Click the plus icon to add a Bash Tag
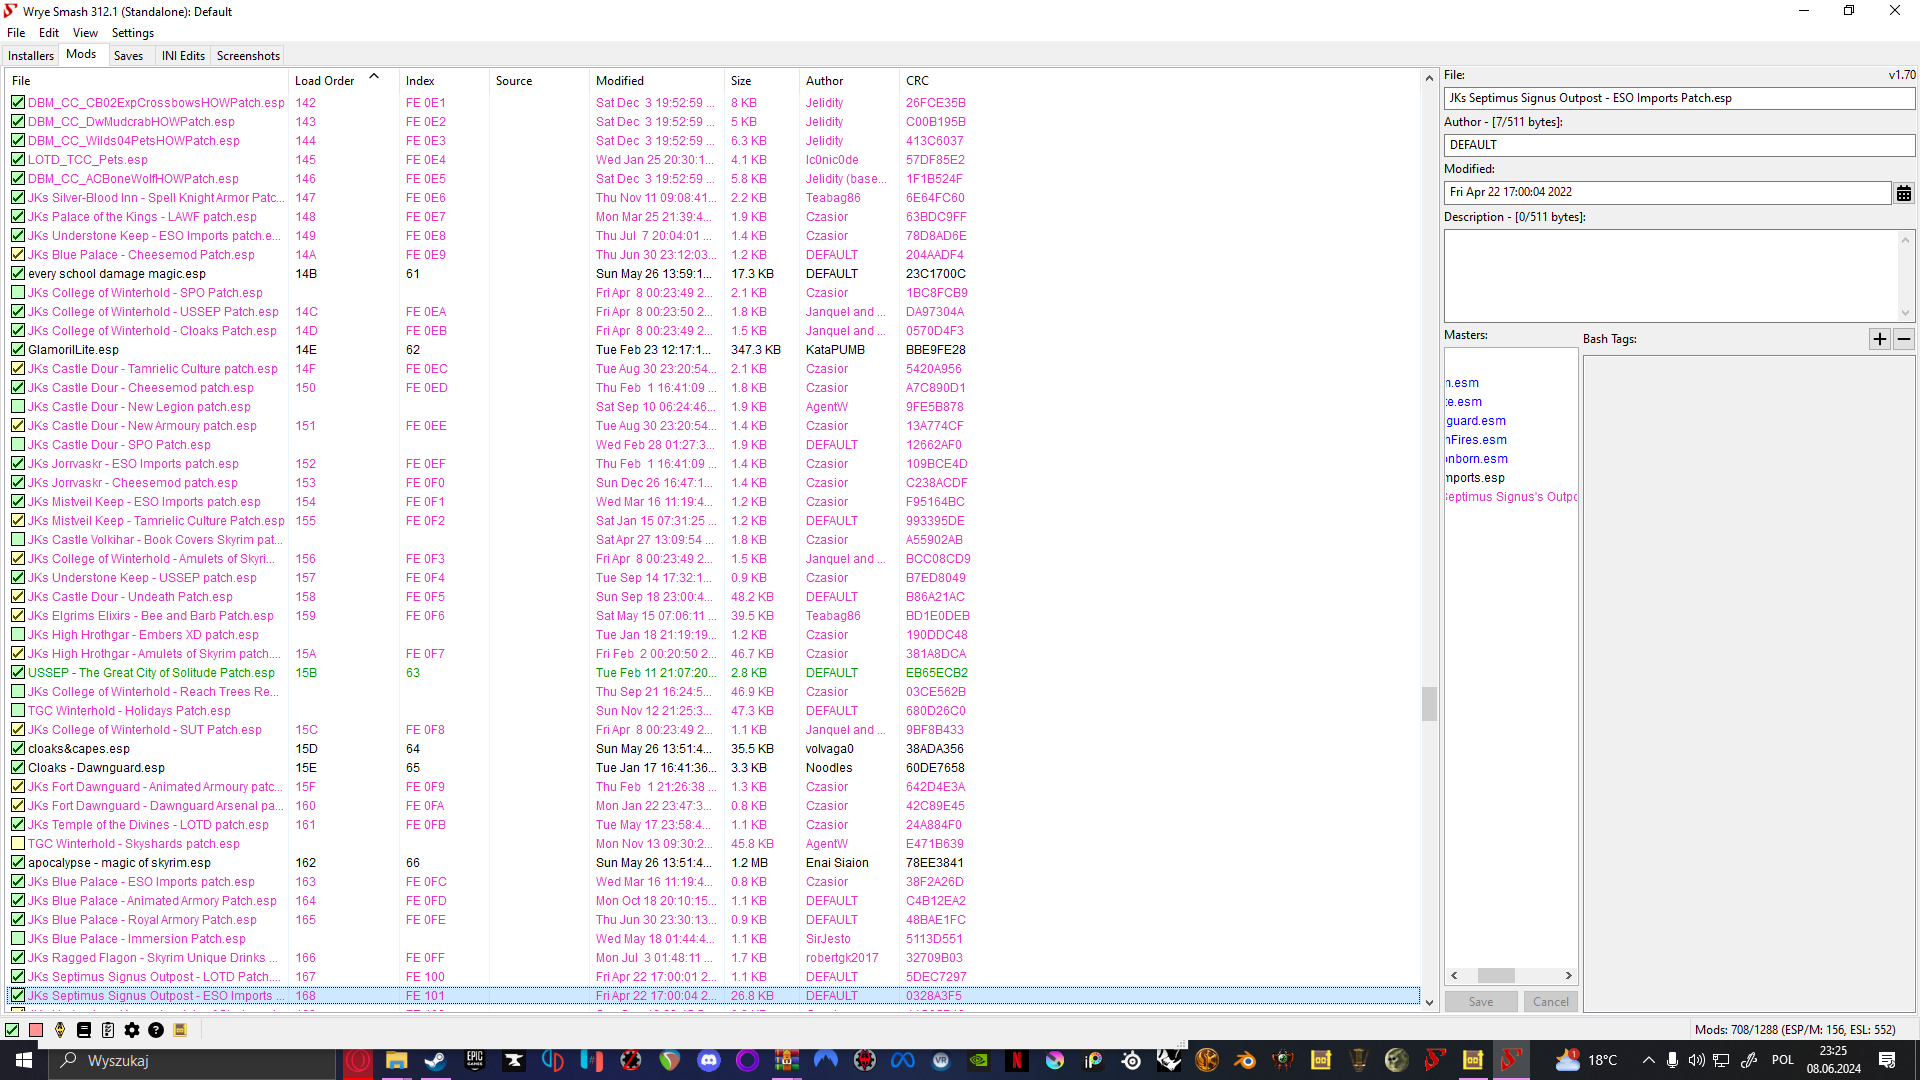 pyautogui.click(x=1879, y=339)
